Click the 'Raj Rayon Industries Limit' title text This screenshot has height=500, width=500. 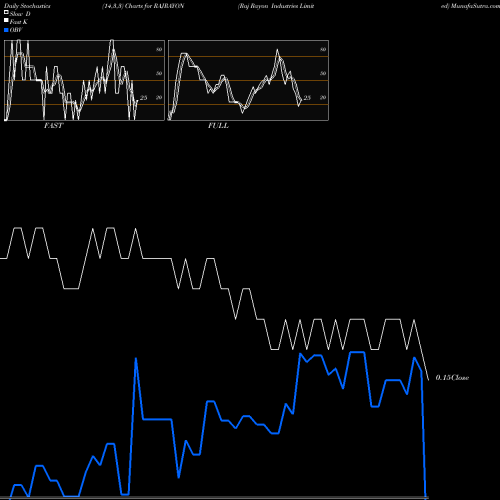[x=276, y=6]
